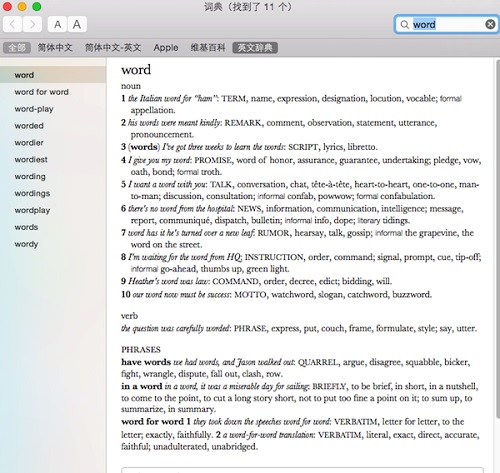Screen dimensions: 500x473
Task: Increase font size with large A button
Action: [x=77, y=24]
